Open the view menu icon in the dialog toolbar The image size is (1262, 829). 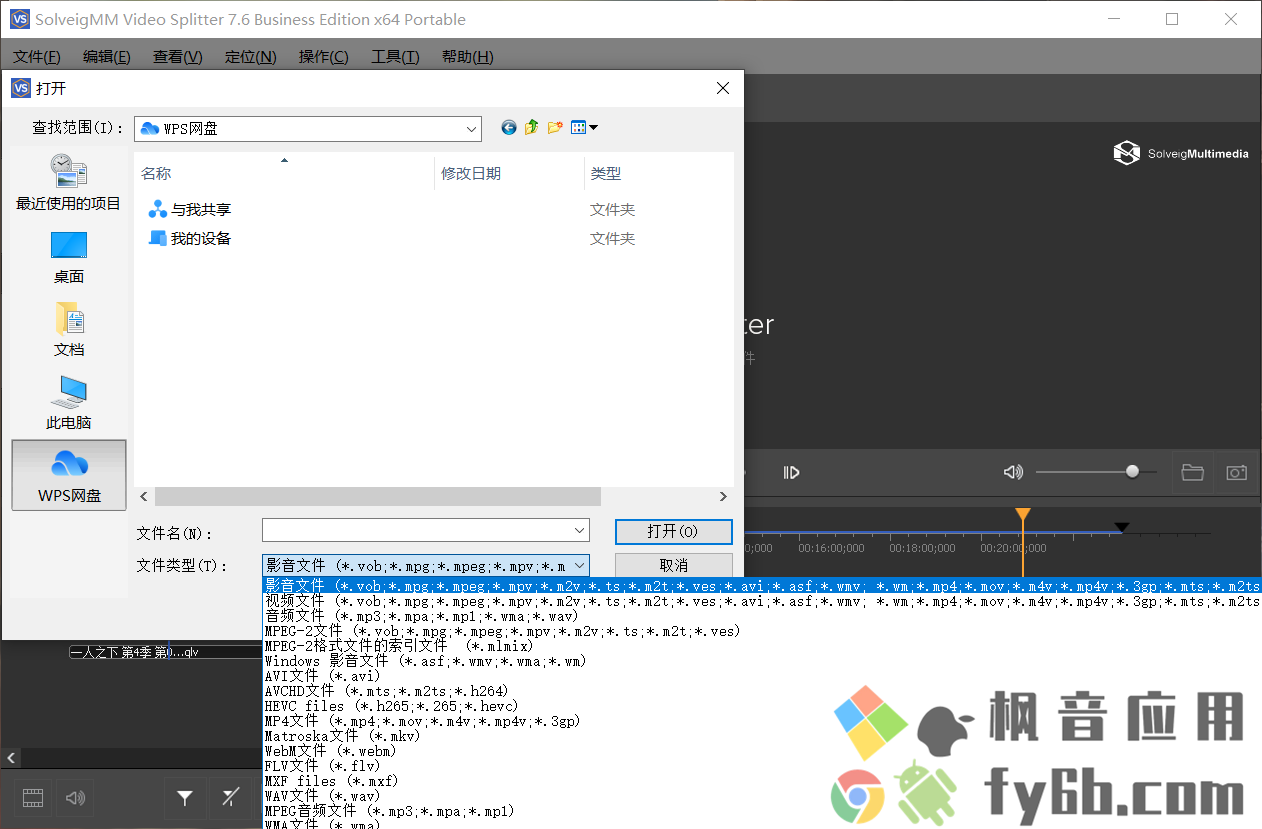tap(584, 127)
